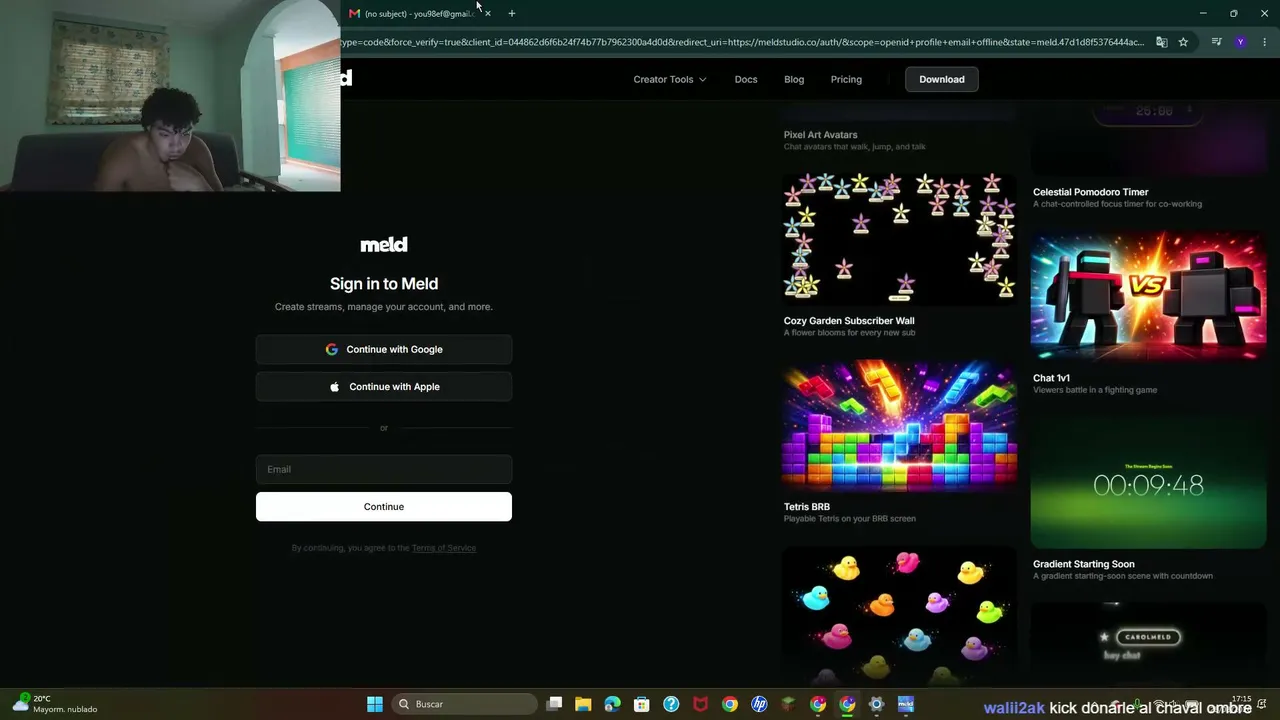Open the Chat 1v1 robots thumbnail
Screen dimensions: 1280x720
[1148, 296]
